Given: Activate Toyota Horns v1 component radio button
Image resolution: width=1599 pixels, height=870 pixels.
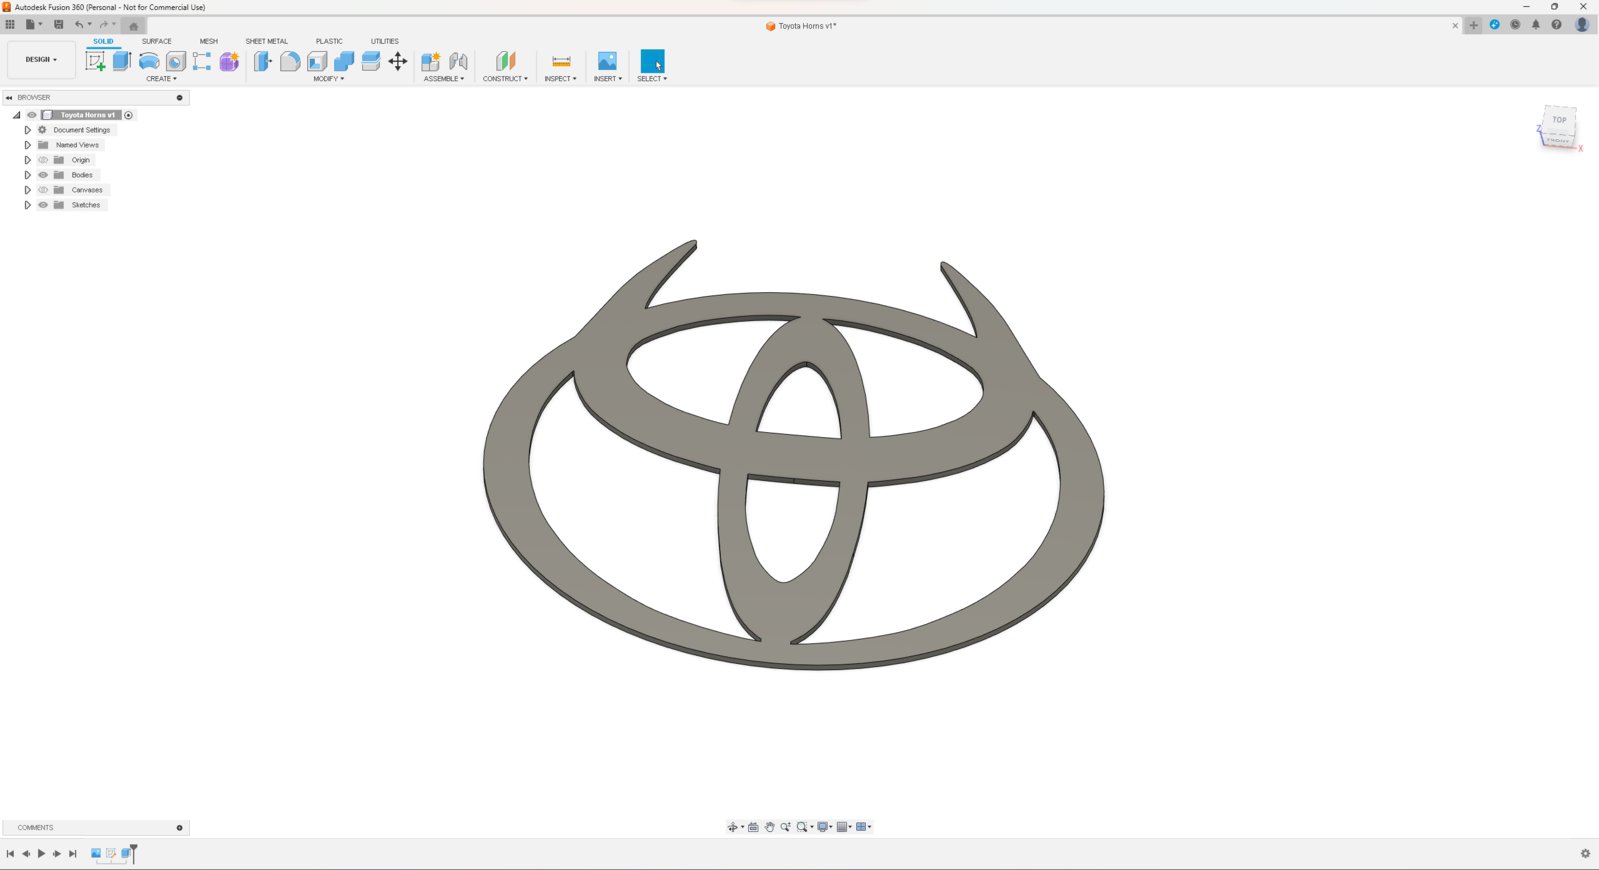Looking at the screenshot, I should coord(128,115).
